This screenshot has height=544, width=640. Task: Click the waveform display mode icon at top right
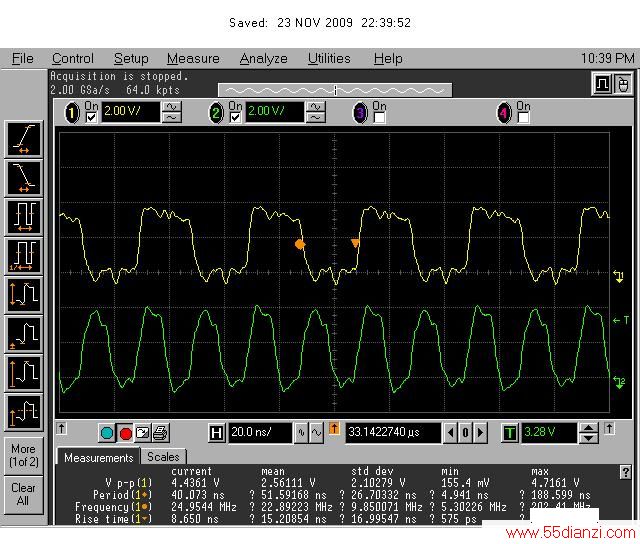pyautogui.click(x=602, y=84)
